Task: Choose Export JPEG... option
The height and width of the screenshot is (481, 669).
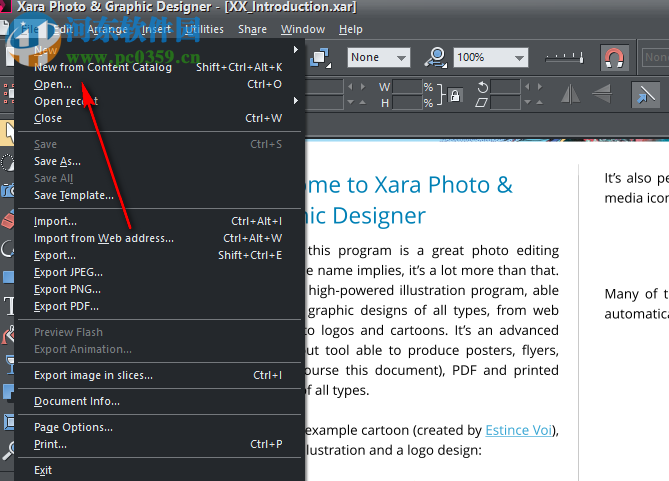Action: point(158,272)
